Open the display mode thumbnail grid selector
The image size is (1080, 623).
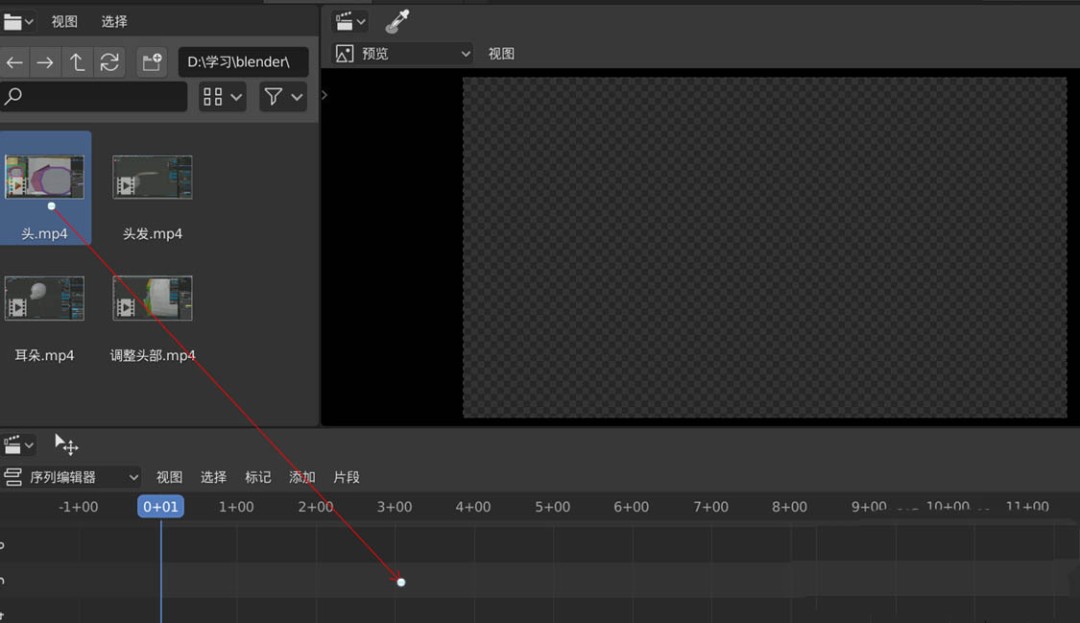pos(221,96)
